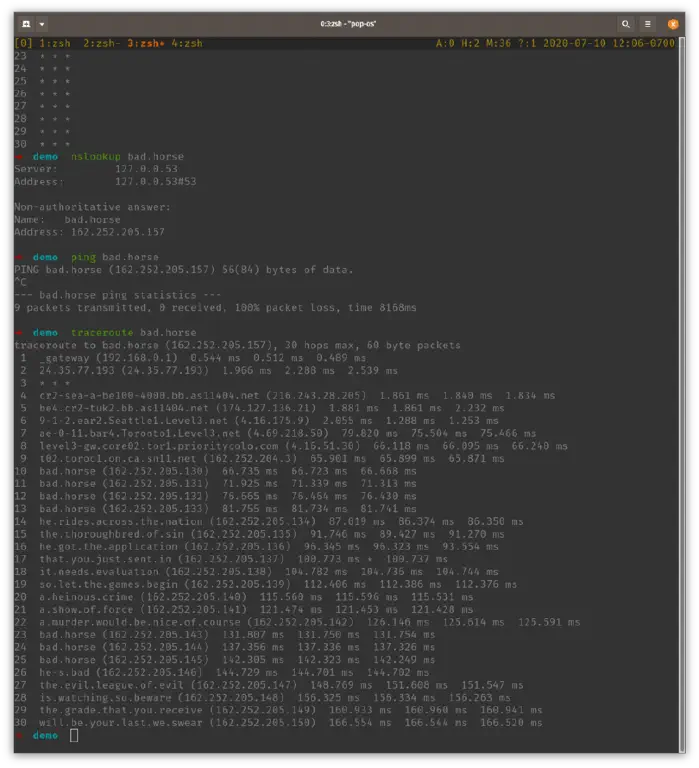Click the ping command text
Viewport: 699px width, 768px height.
coord(83,257)
